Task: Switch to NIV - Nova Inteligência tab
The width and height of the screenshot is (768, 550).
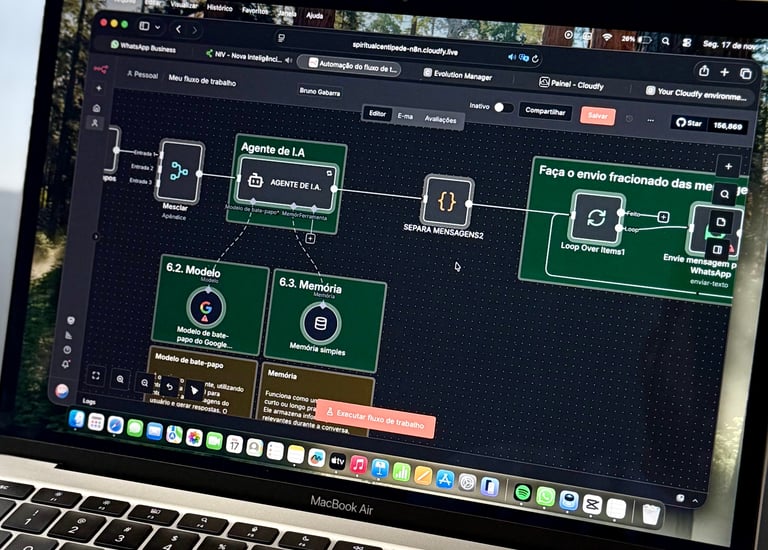Action: [x=244, y=56]
